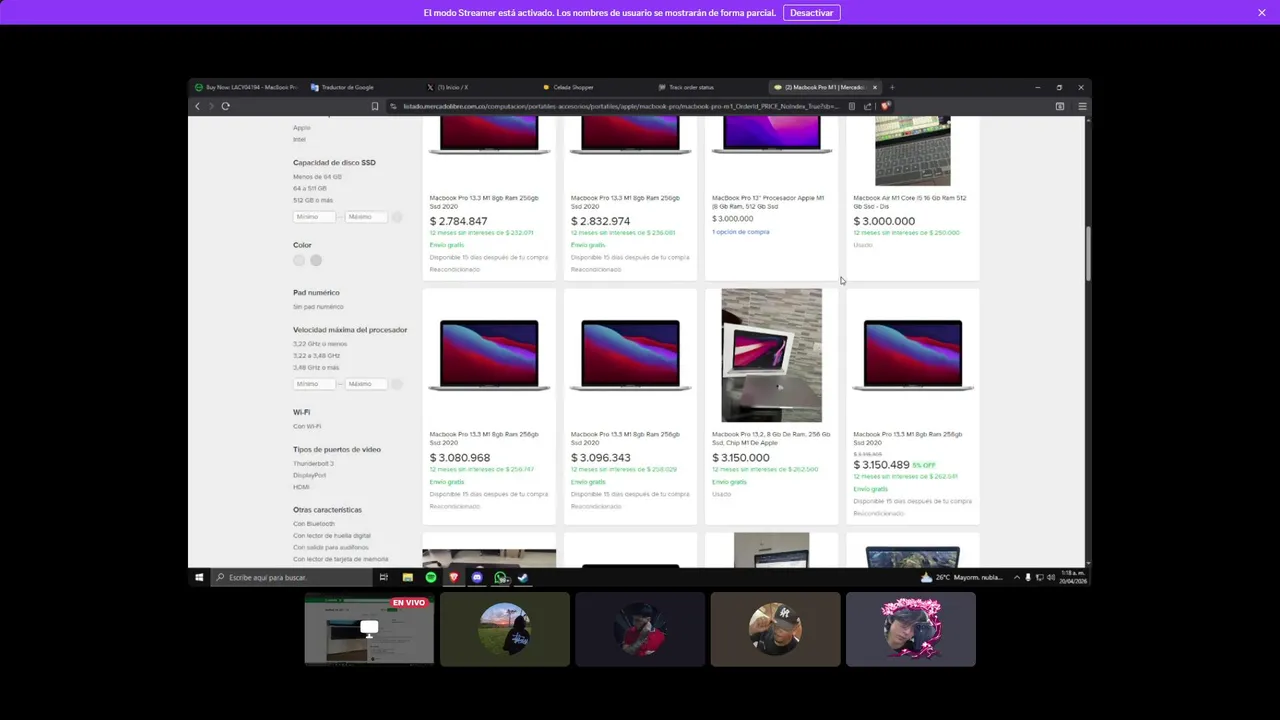The height and width of the screenshot is (720, 1280).
Task: Filter by 3,48 GHz o más
Action: pyautogui.click(x=316, y=367)
